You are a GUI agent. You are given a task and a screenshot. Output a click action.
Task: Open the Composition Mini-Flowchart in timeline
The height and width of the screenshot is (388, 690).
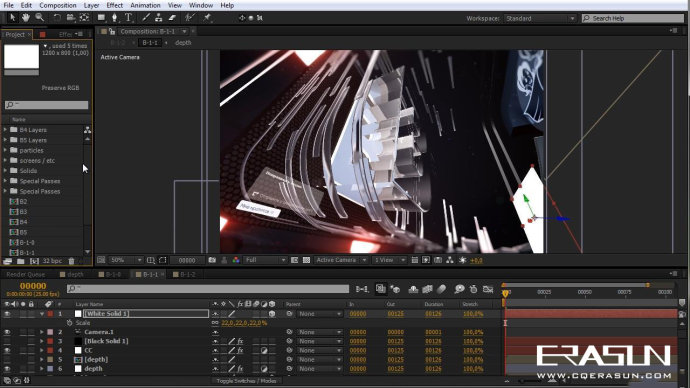click(x=362, y=289)
